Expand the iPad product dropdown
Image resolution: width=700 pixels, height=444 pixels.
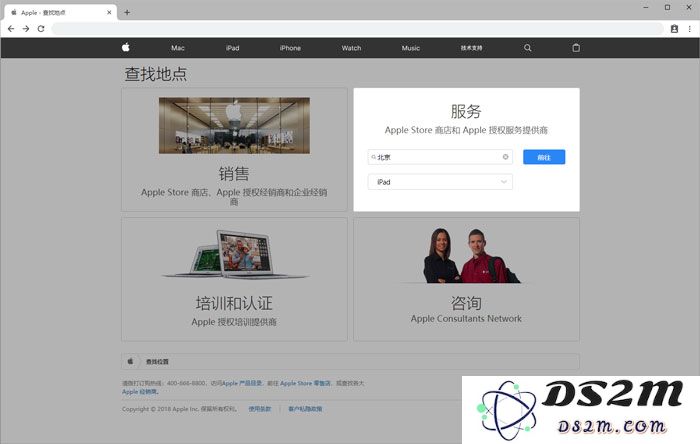pos(440,182)
